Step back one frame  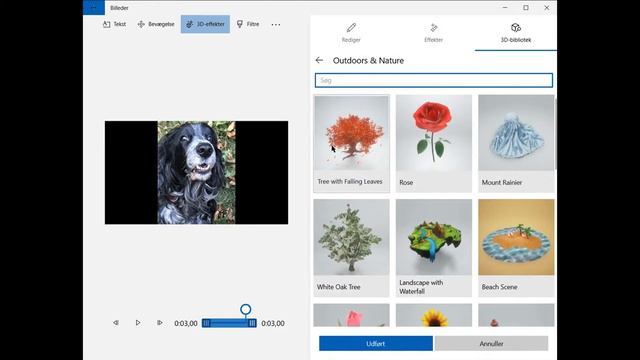pos(116,323)
